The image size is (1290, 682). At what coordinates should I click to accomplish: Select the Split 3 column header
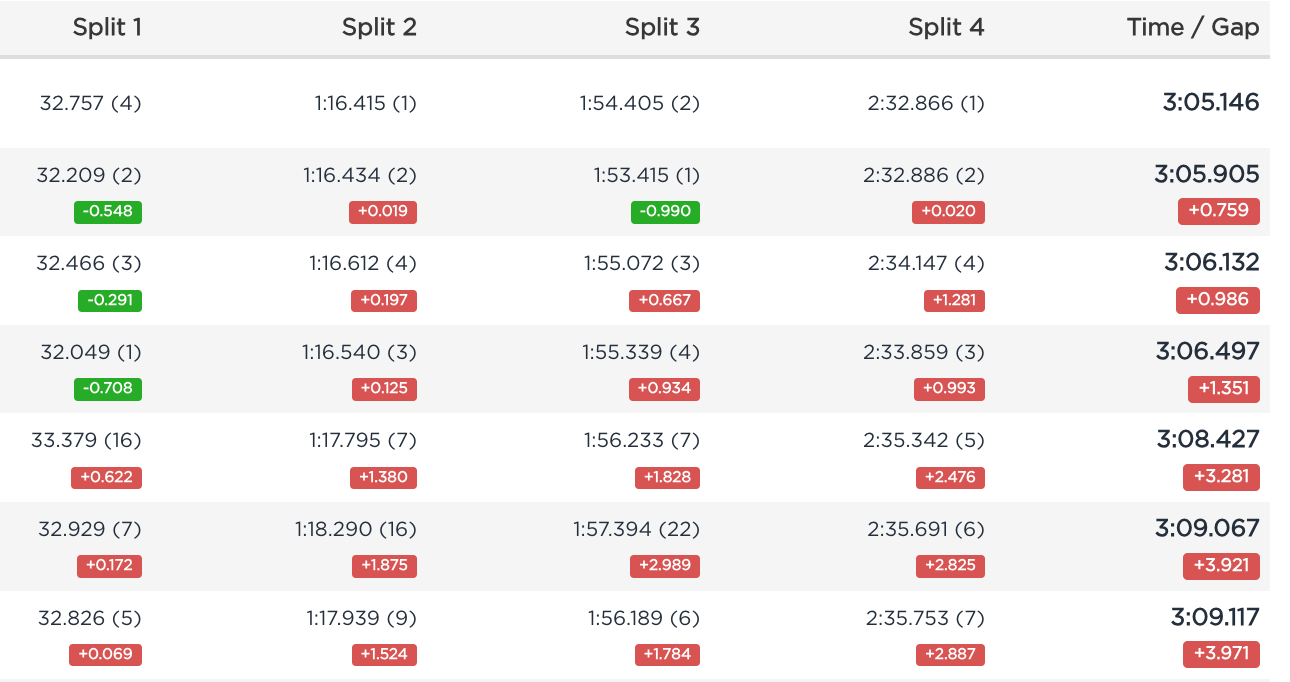tap(662, 28)
